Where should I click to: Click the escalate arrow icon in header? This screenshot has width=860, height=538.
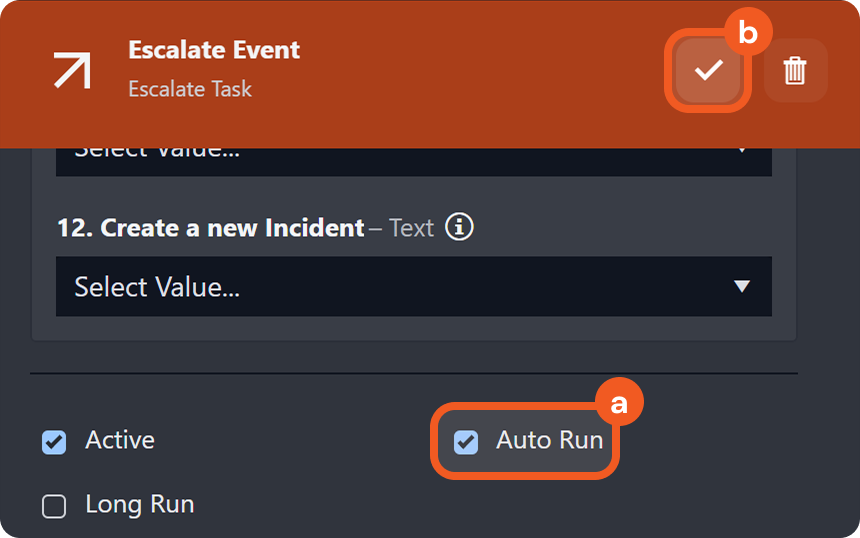click(73, 70)
